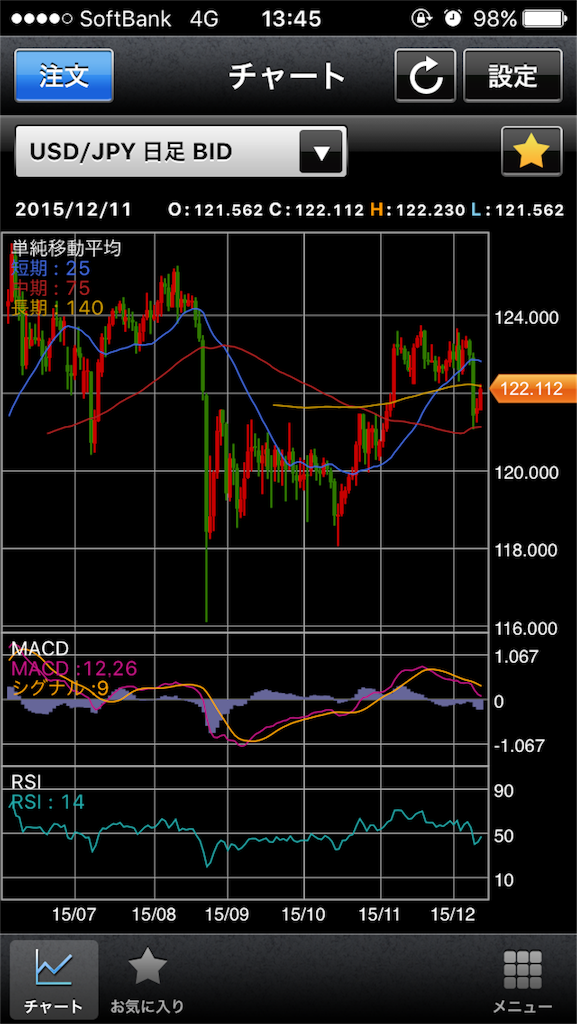Select the rotation lock status icon
This screenshot has height=1024, width=577.
pyautogui.click(x=424, y=19)
